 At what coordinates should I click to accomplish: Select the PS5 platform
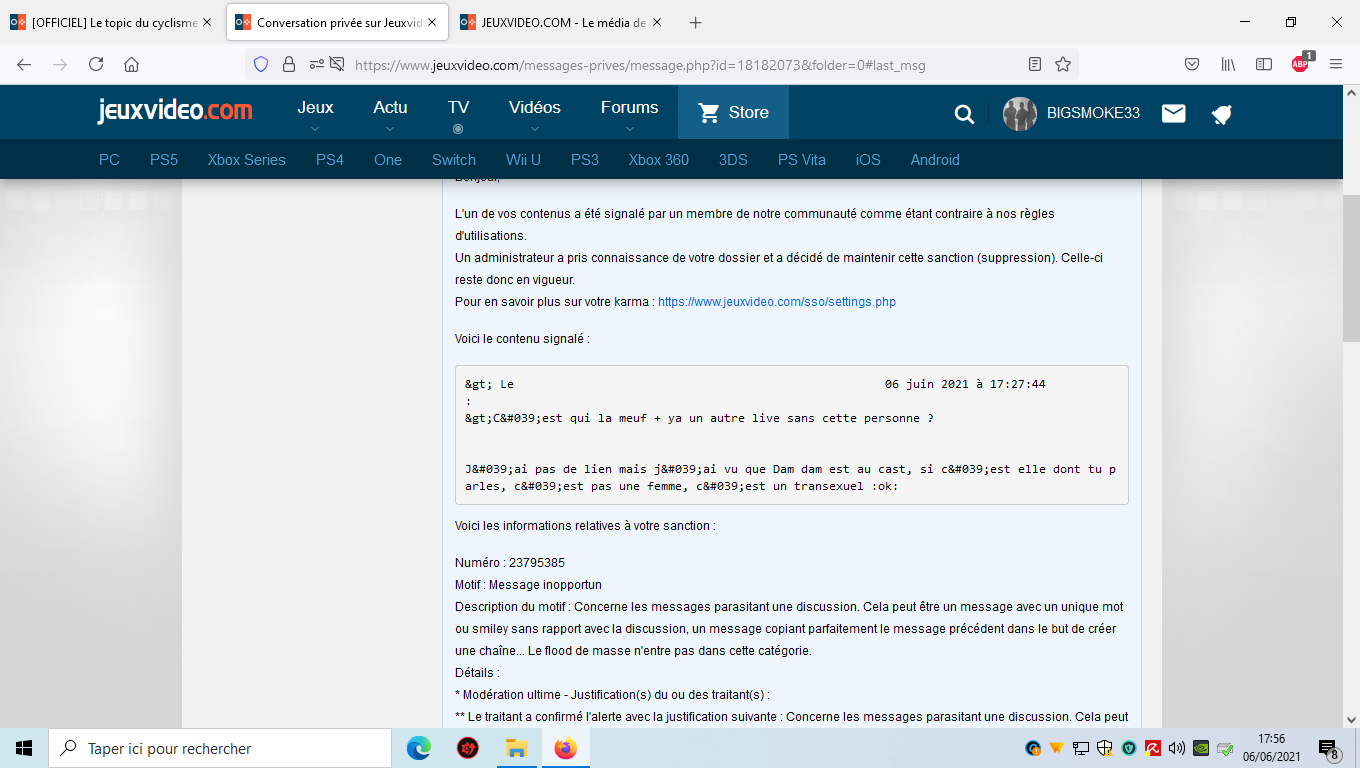164,160
